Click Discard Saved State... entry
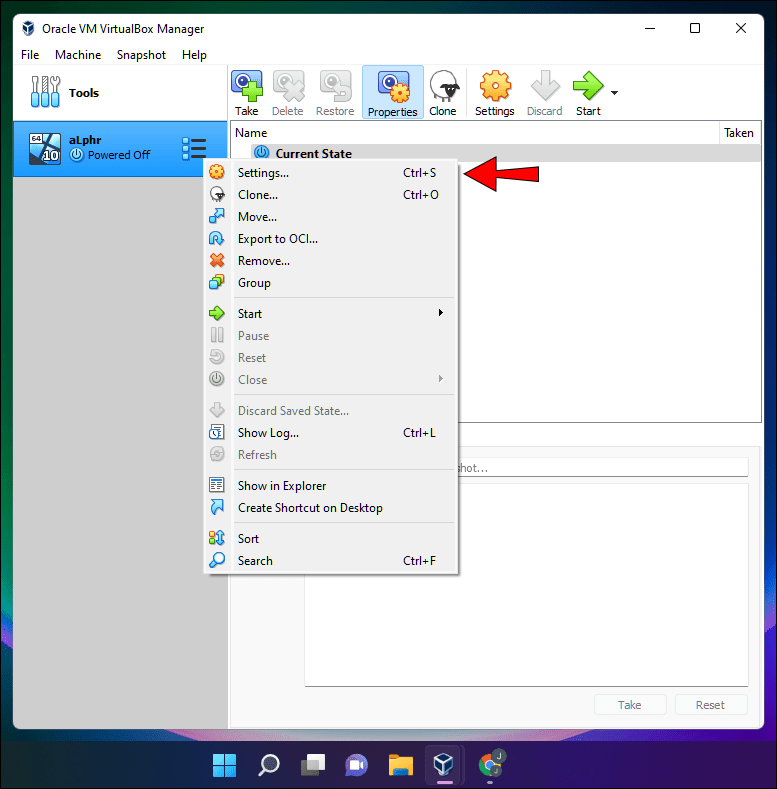Viewport: 777px width, 789px height. [331, 411]
